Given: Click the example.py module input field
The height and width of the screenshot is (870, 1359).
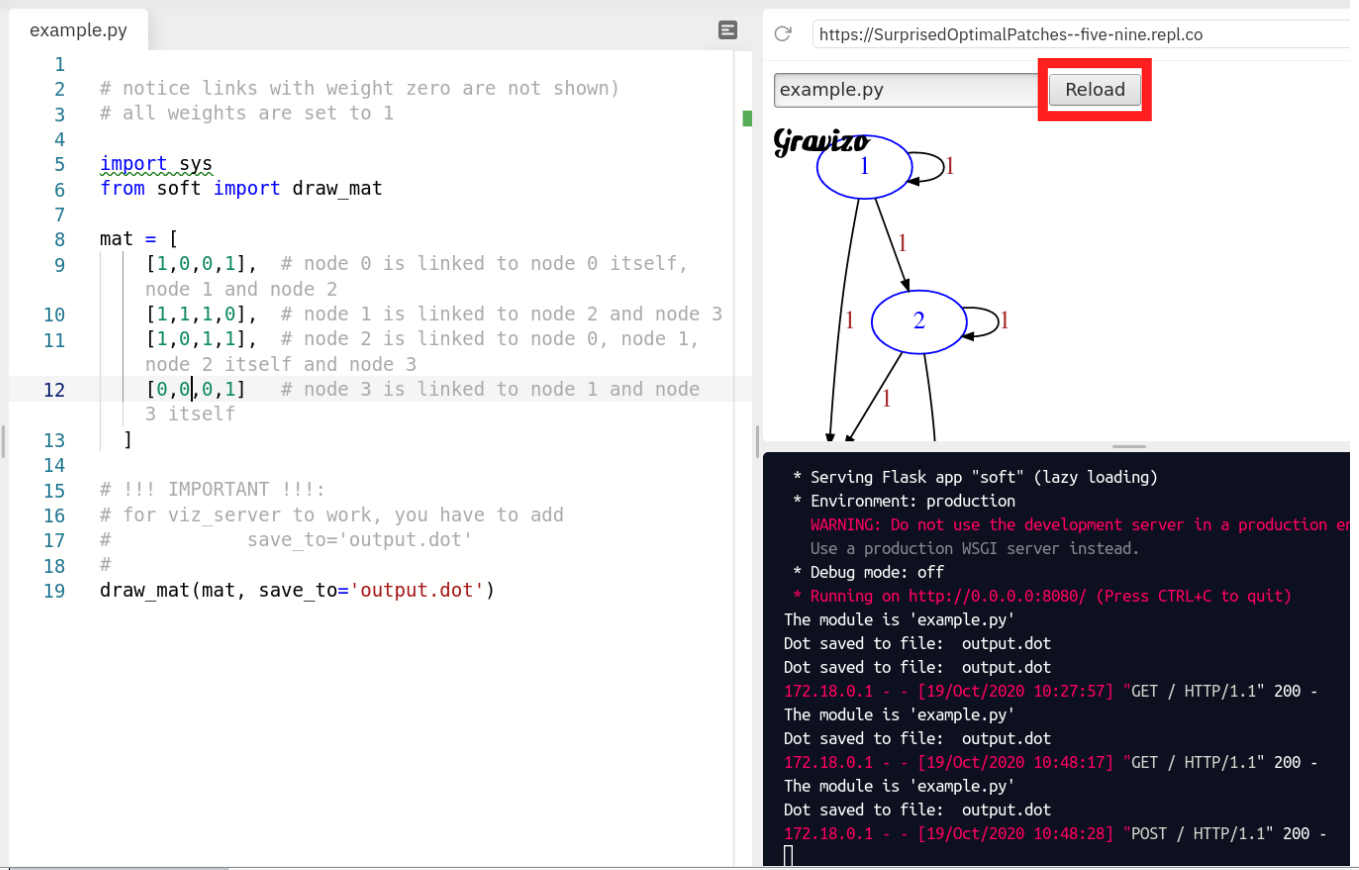Looking at the screenshot, I should (x=908, y=89).
